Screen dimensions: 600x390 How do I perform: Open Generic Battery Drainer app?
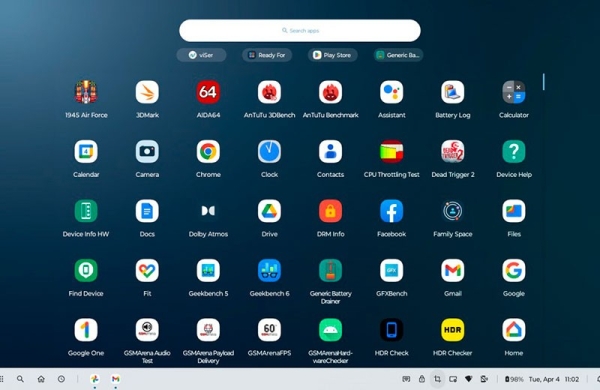coord(331,271)
